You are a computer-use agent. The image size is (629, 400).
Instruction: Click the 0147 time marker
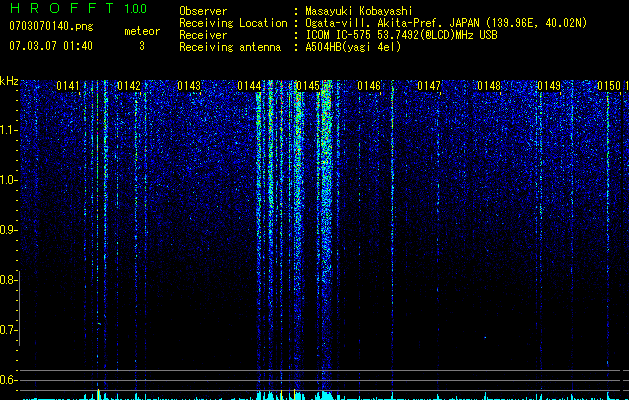click(x=429, y=86)
